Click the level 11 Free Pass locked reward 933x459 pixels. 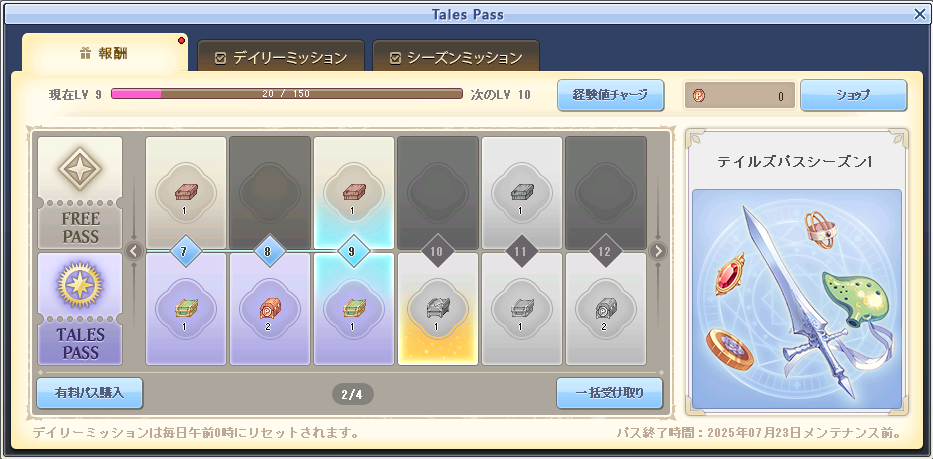(x=521, y=192)
